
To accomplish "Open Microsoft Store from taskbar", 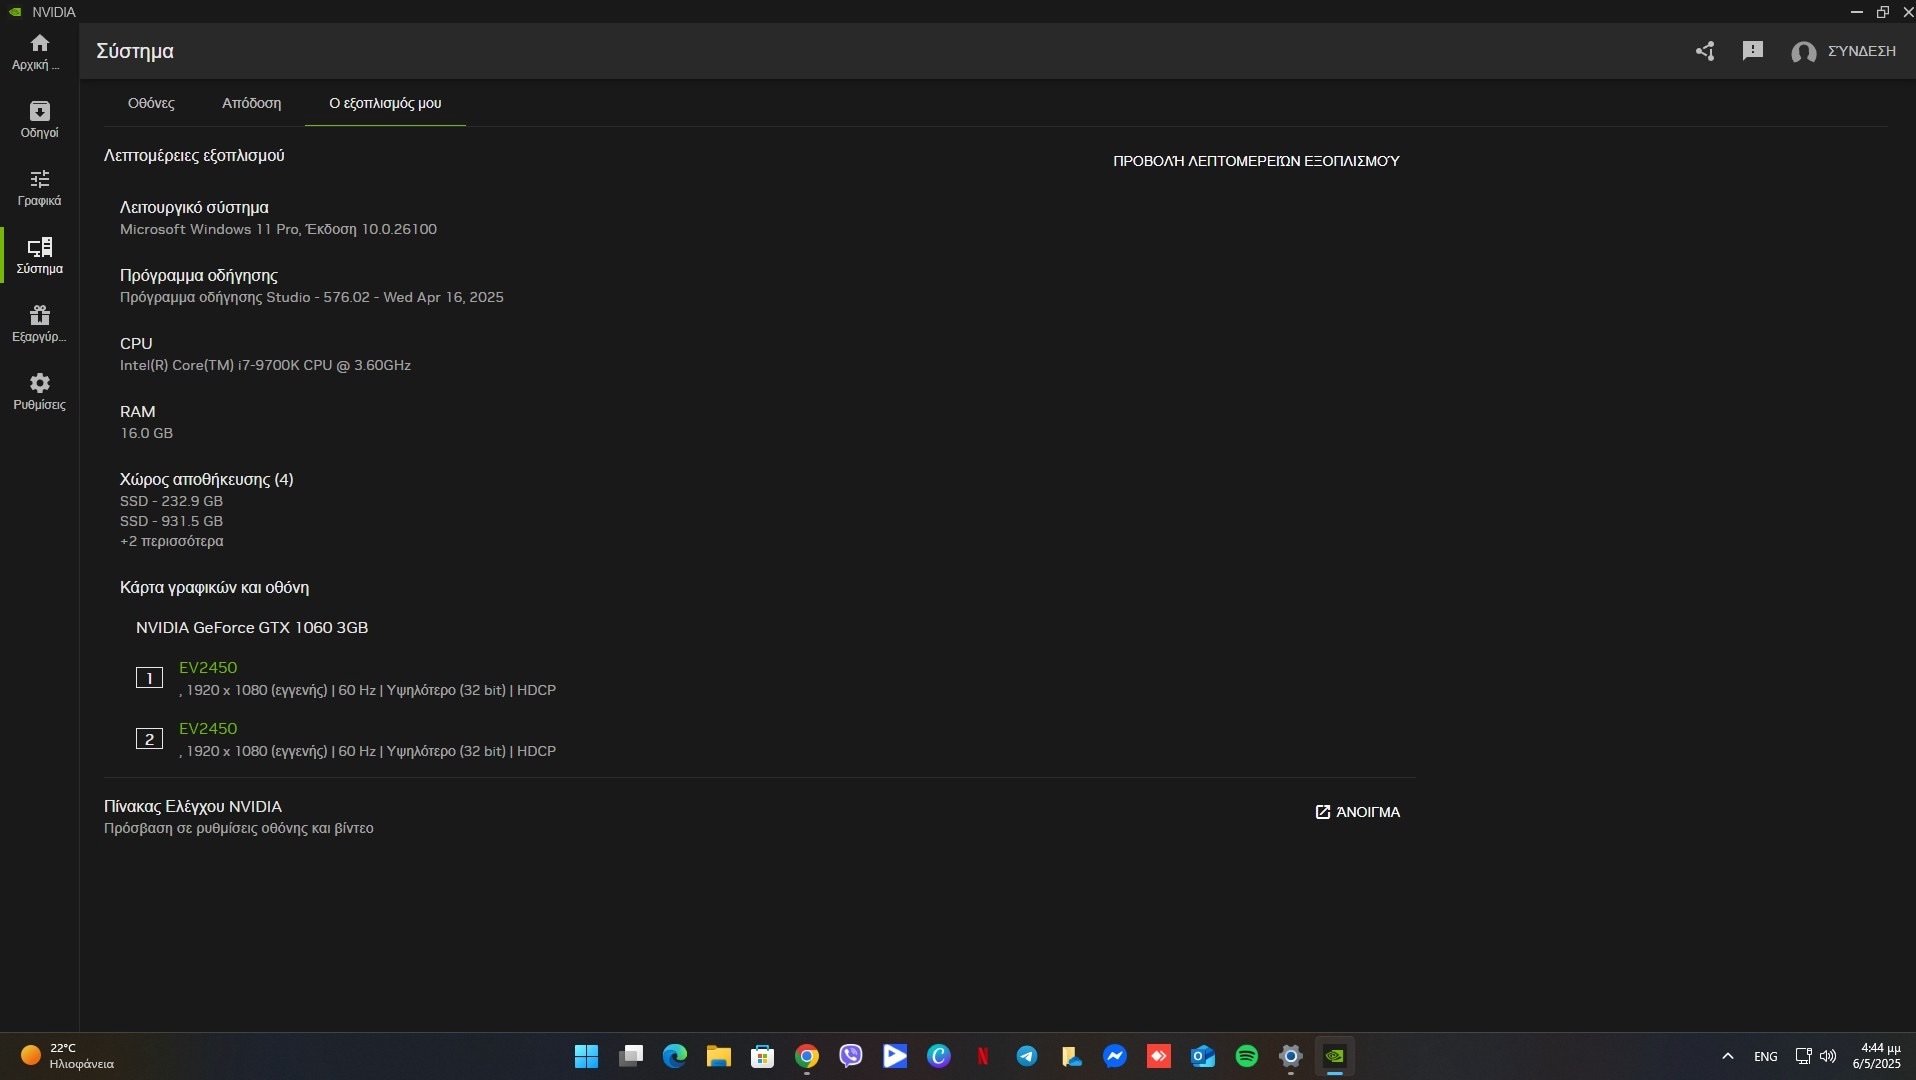I will tap(762, 1056).
